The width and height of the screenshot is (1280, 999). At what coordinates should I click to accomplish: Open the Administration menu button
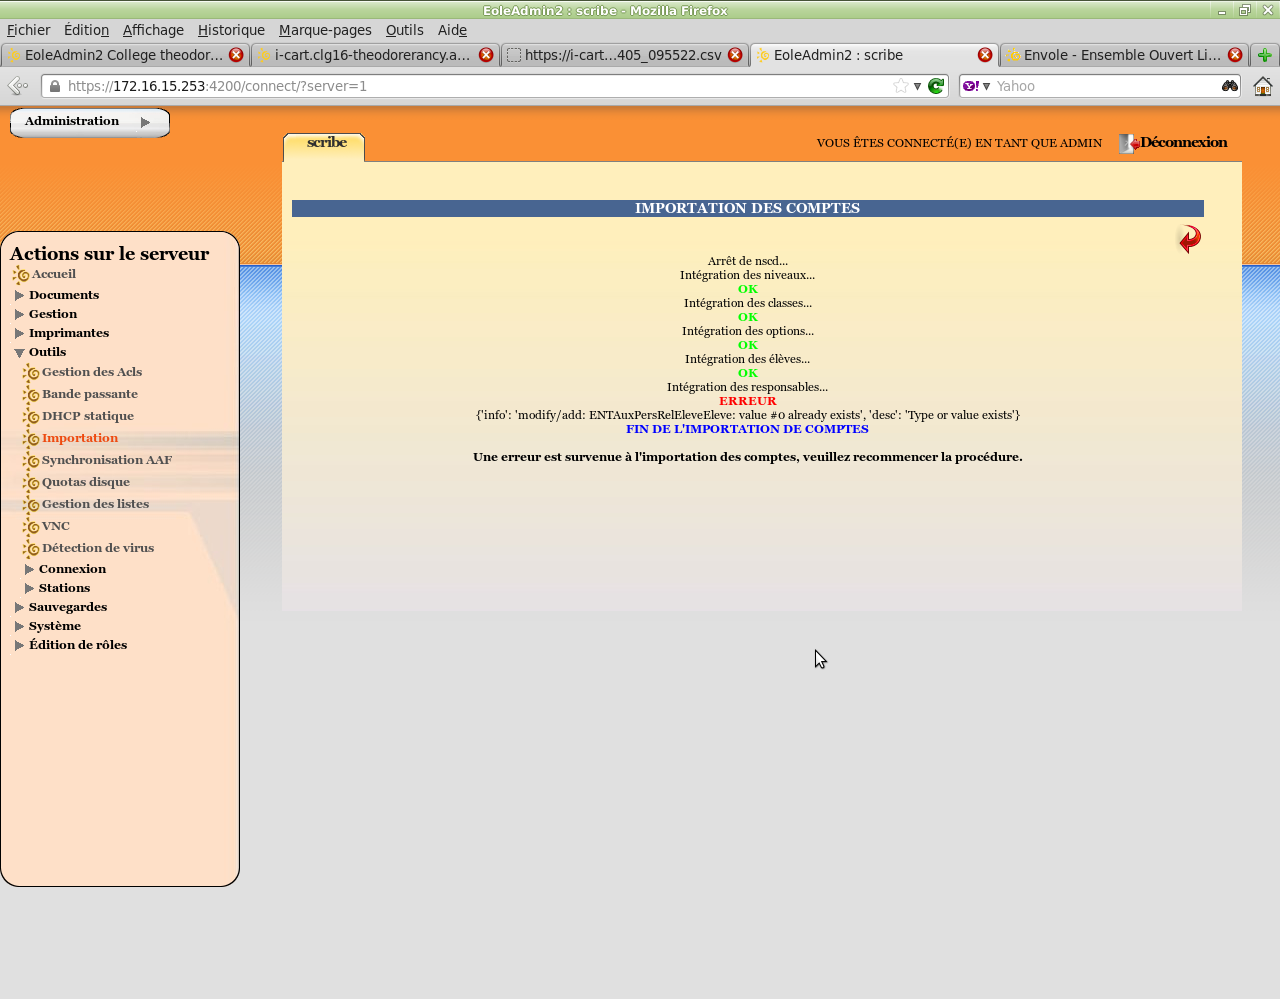click(x=89, y=122)
